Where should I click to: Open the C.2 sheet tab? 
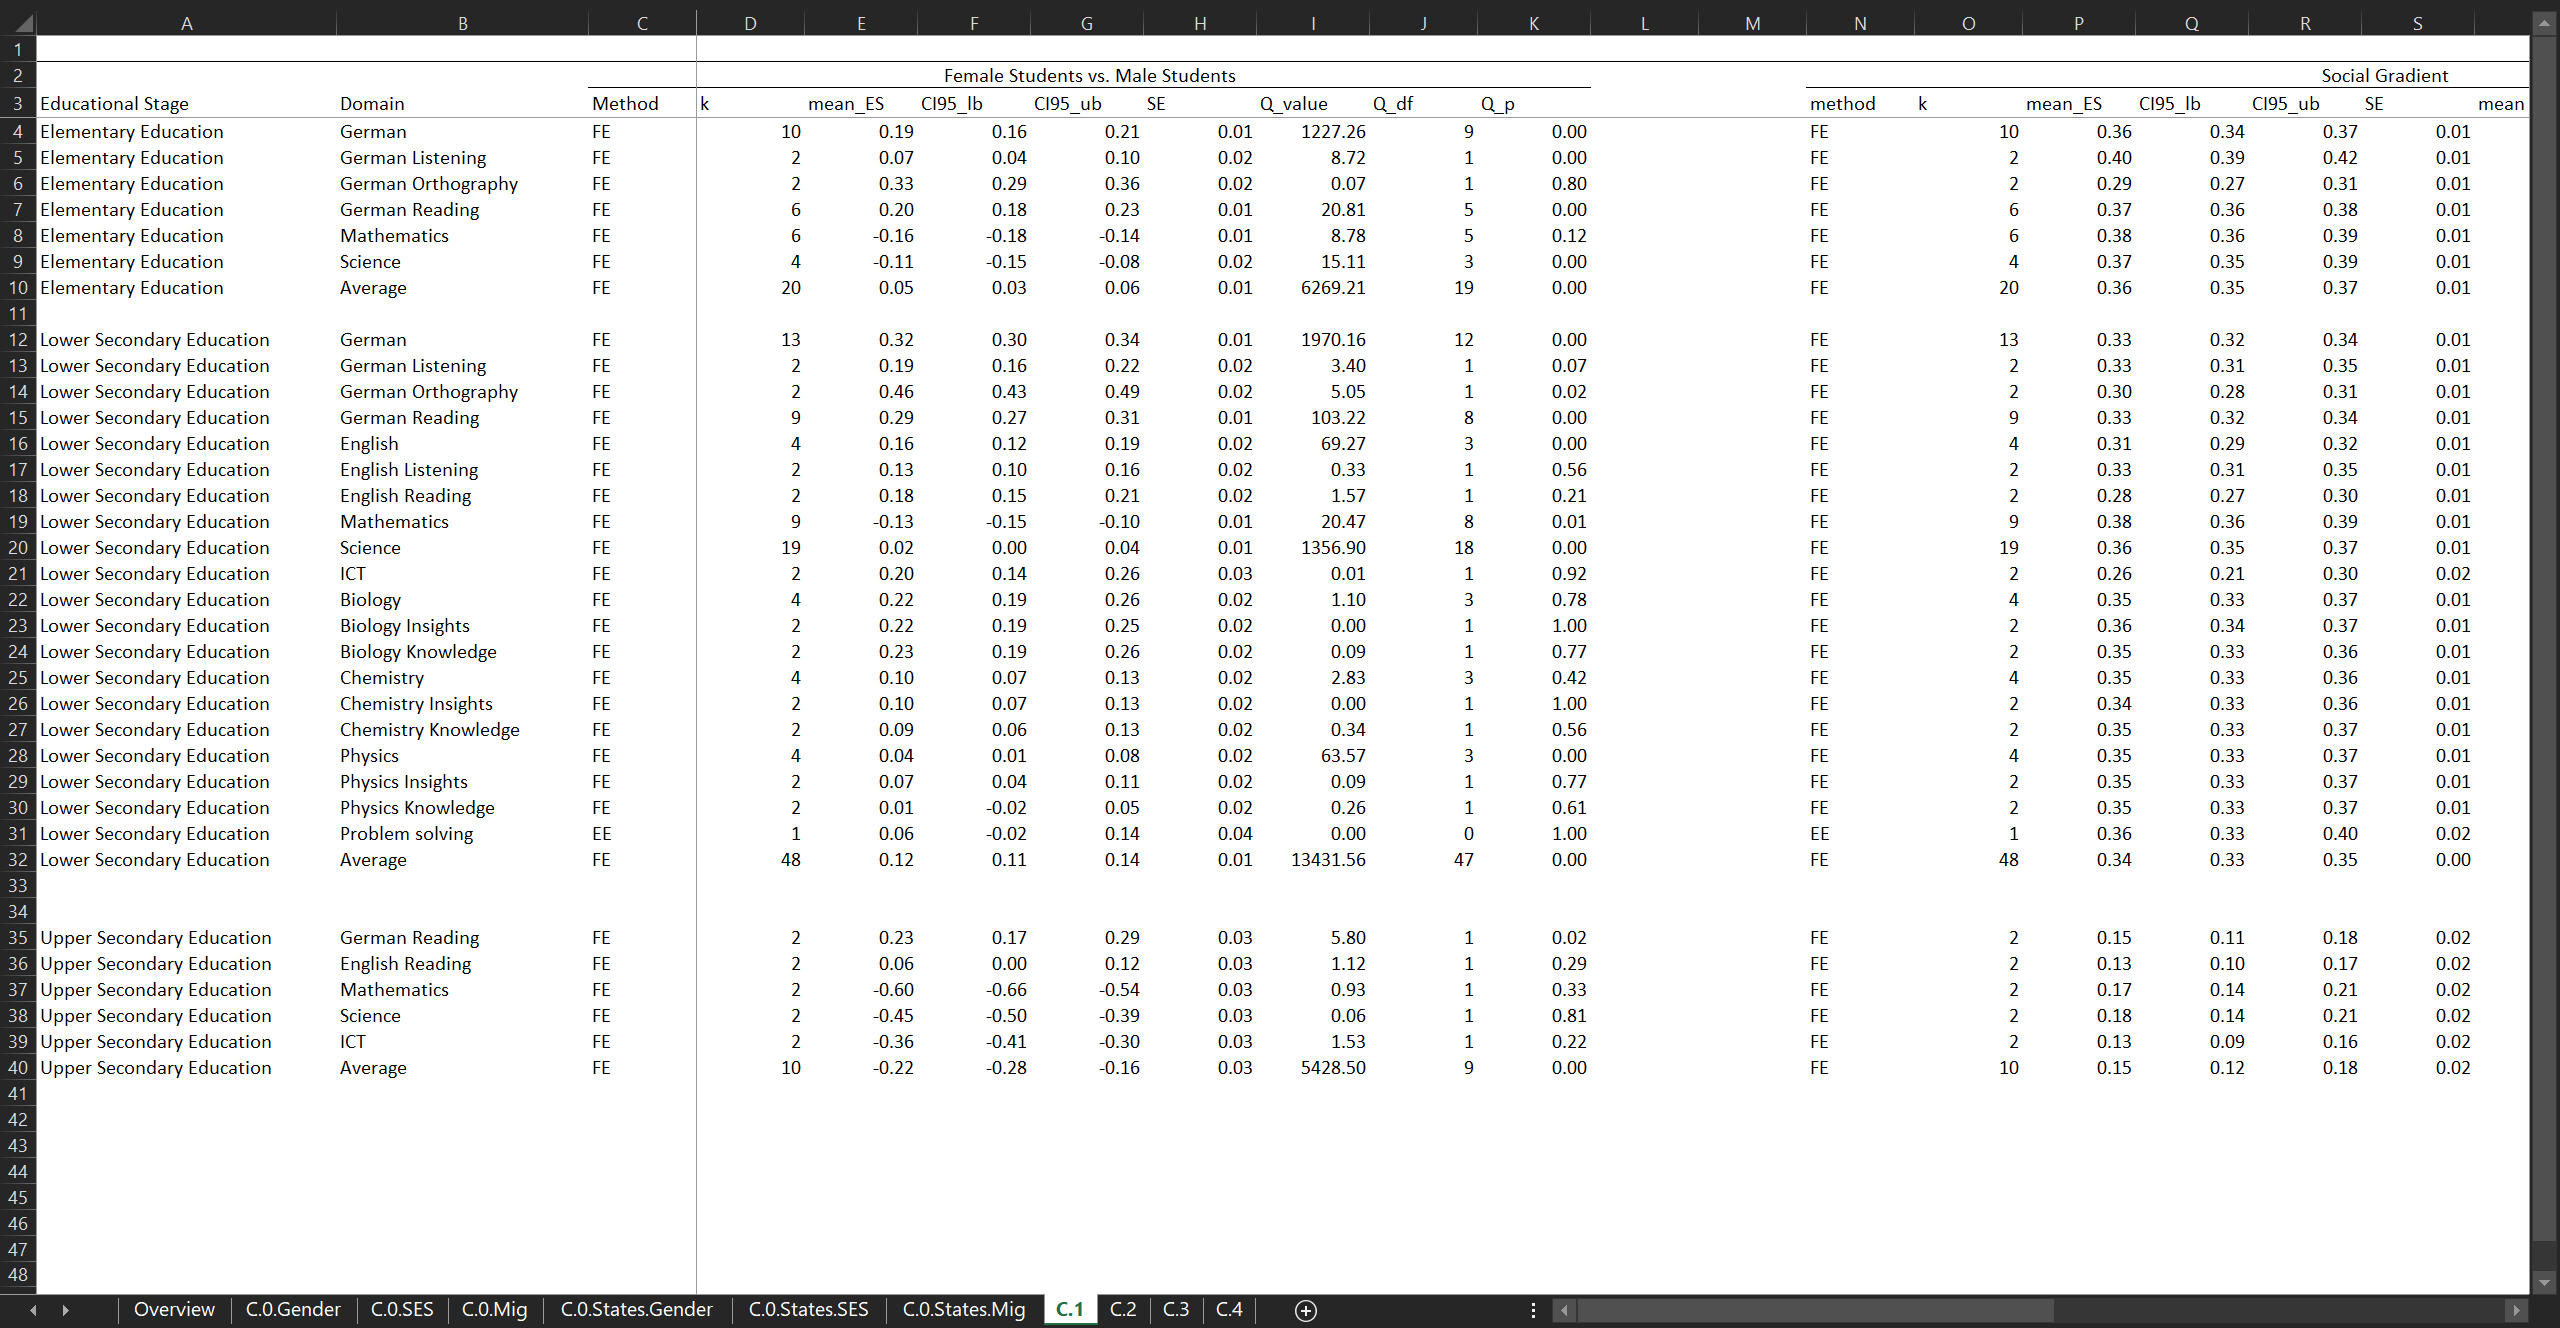[x=1123, y=1310]
